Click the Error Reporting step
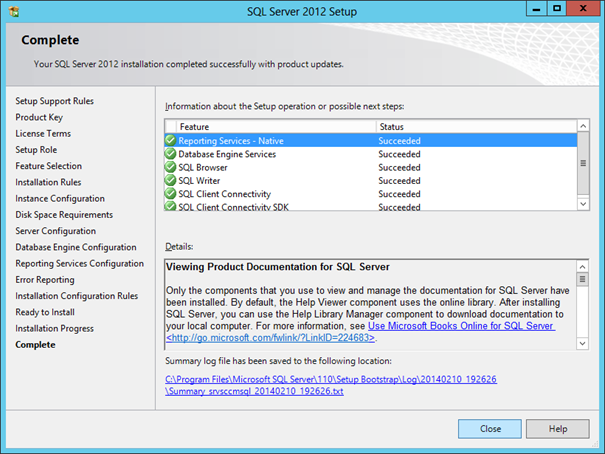This screenshot has height=454, width=605. click(45, 279)
